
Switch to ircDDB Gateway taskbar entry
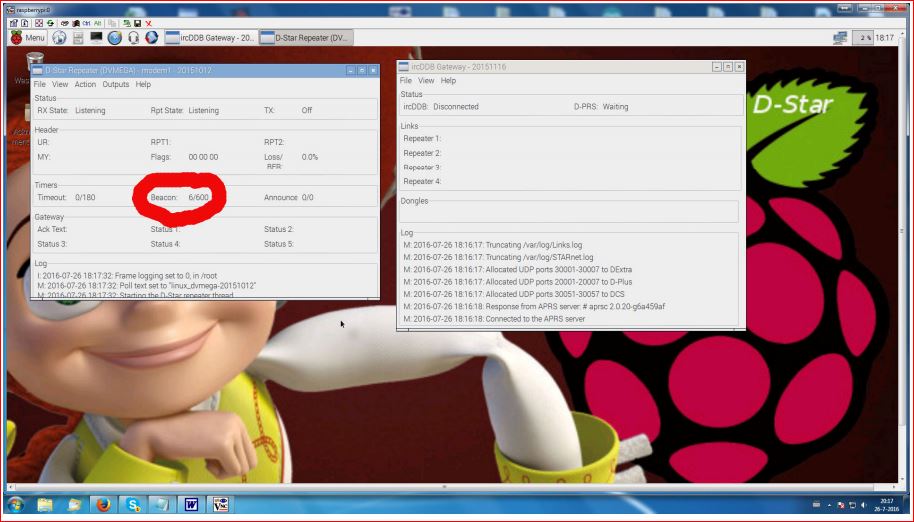pos(210,38)
